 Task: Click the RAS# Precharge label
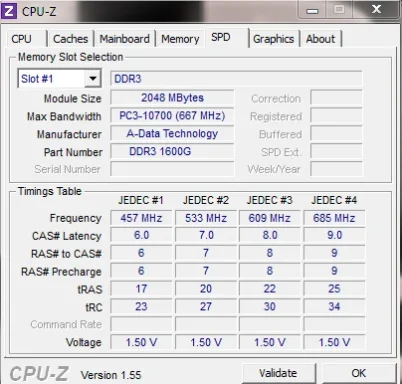click(61, 272)
